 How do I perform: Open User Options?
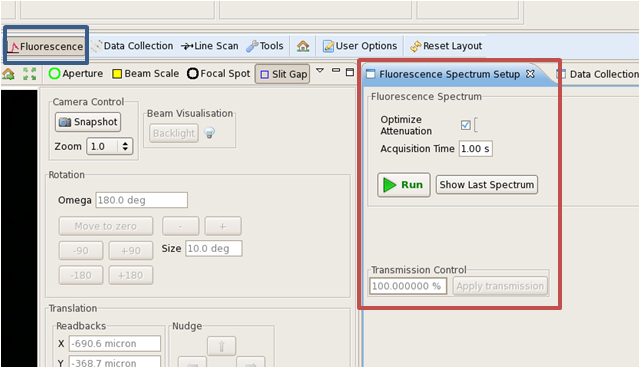pyautogui.click(x=360, y=46)
